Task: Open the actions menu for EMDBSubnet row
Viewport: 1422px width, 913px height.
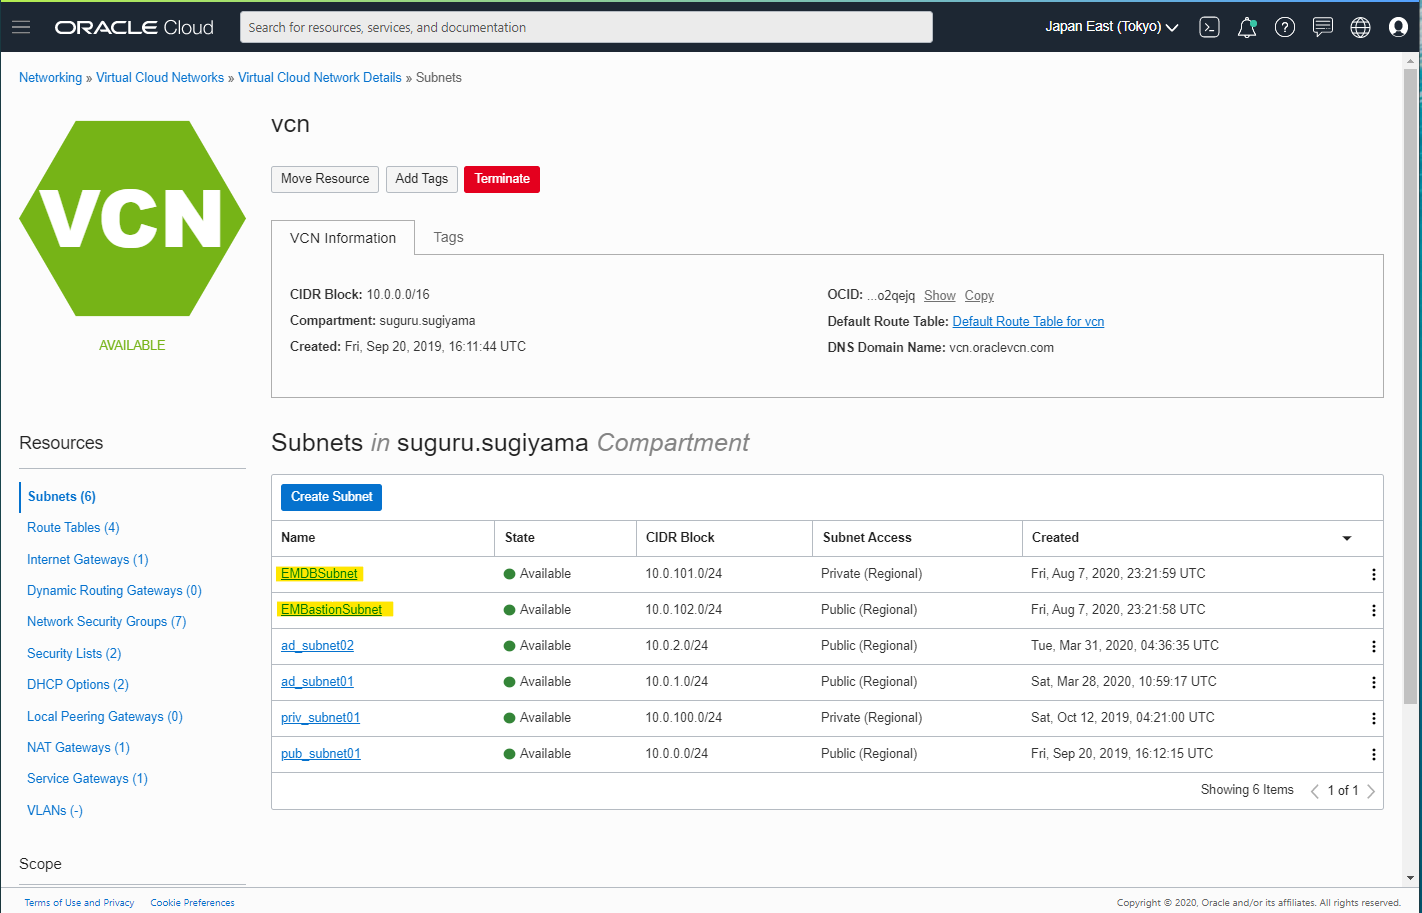Action: coord(1374,573)
